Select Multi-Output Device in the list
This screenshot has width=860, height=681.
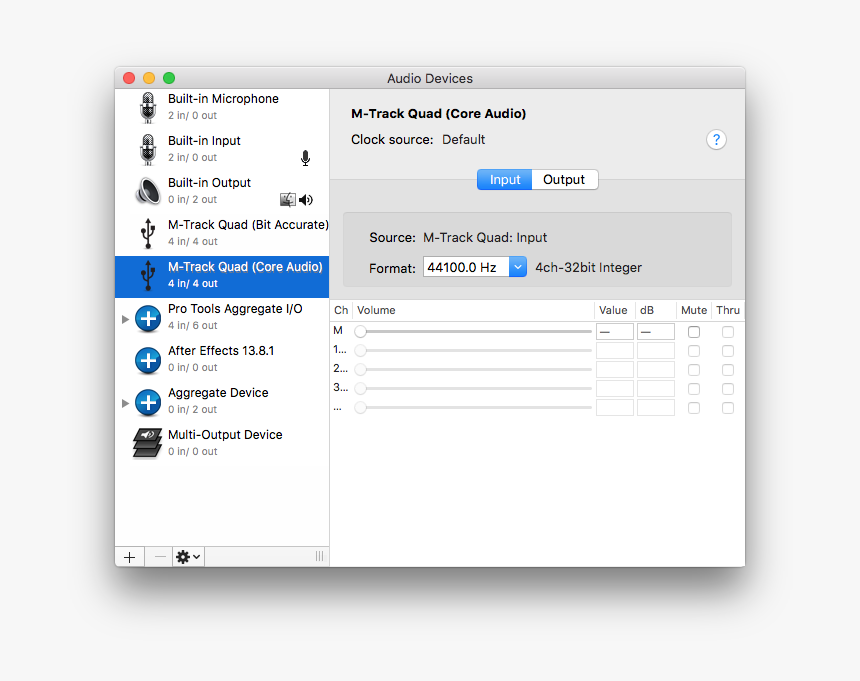tap(222, 443)
